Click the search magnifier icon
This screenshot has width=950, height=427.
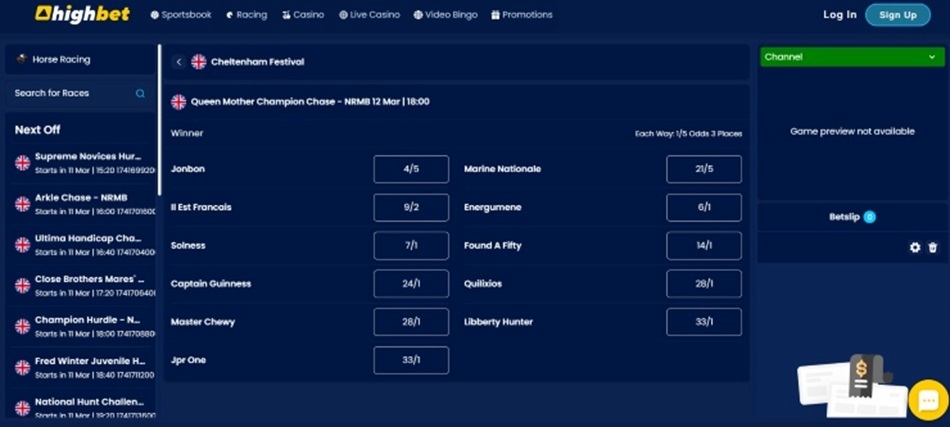[141, 93]
